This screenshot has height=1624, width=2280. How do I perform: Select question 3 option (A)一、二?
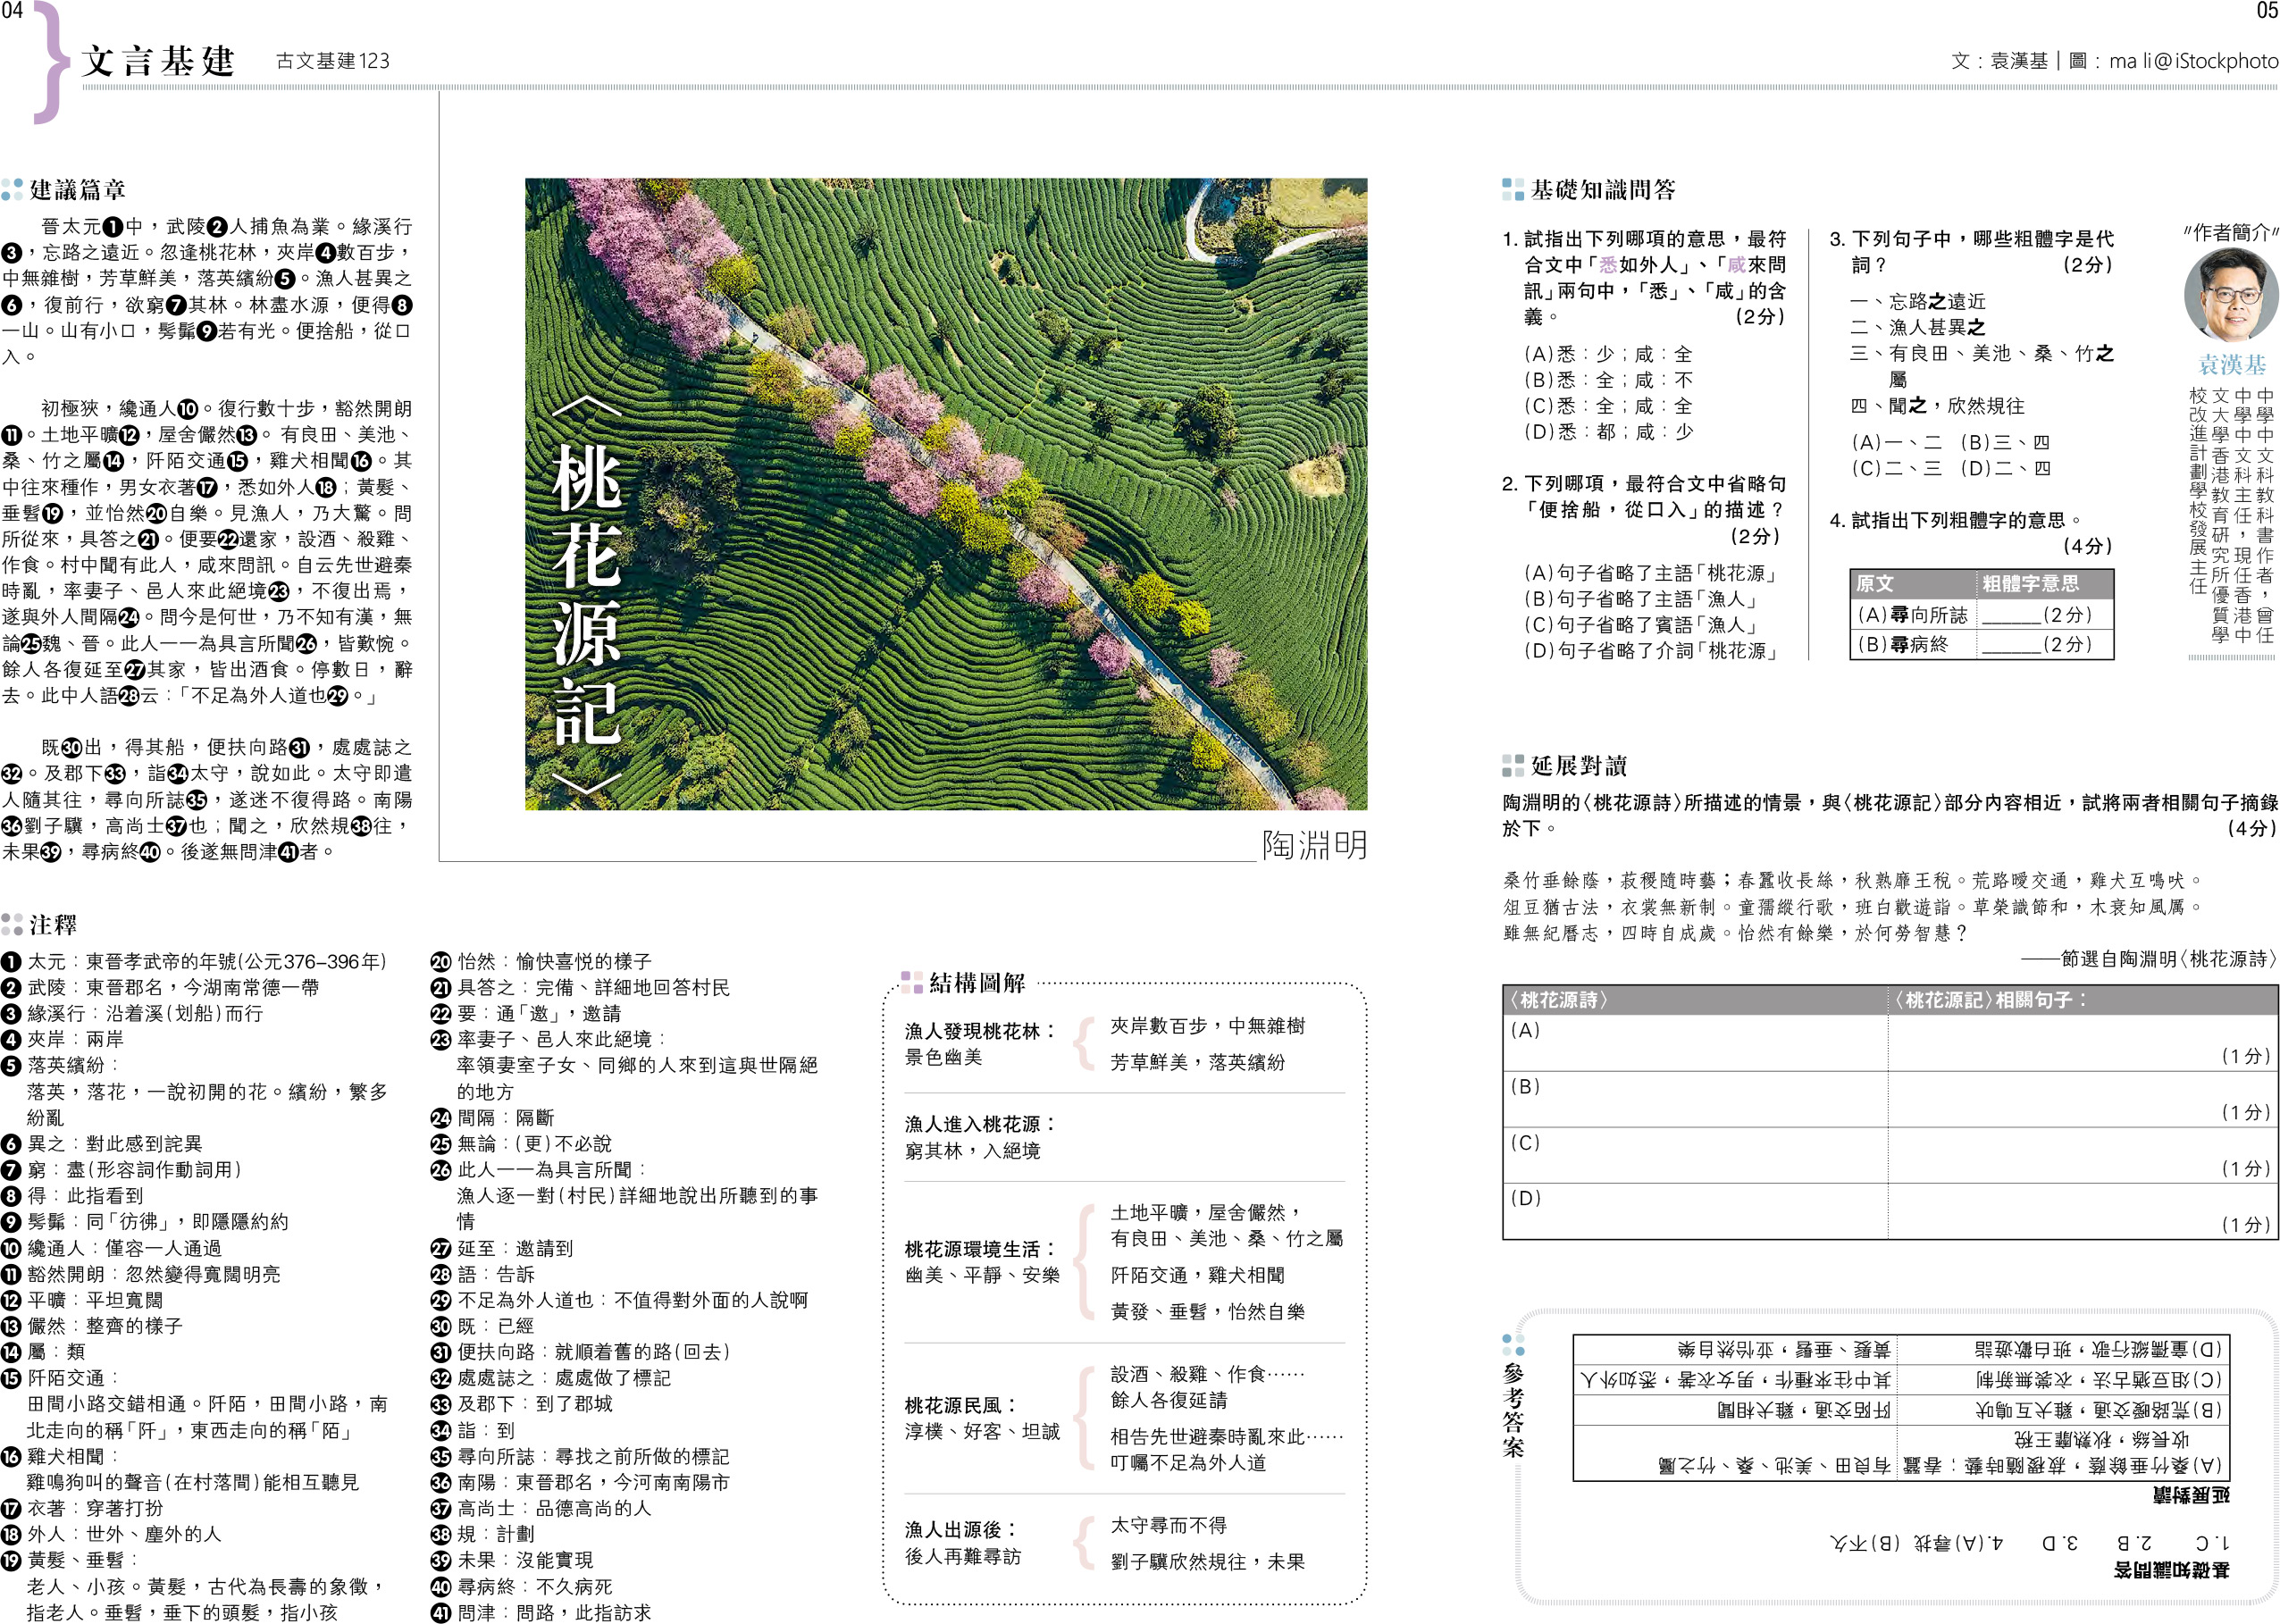pos(1896,442)
